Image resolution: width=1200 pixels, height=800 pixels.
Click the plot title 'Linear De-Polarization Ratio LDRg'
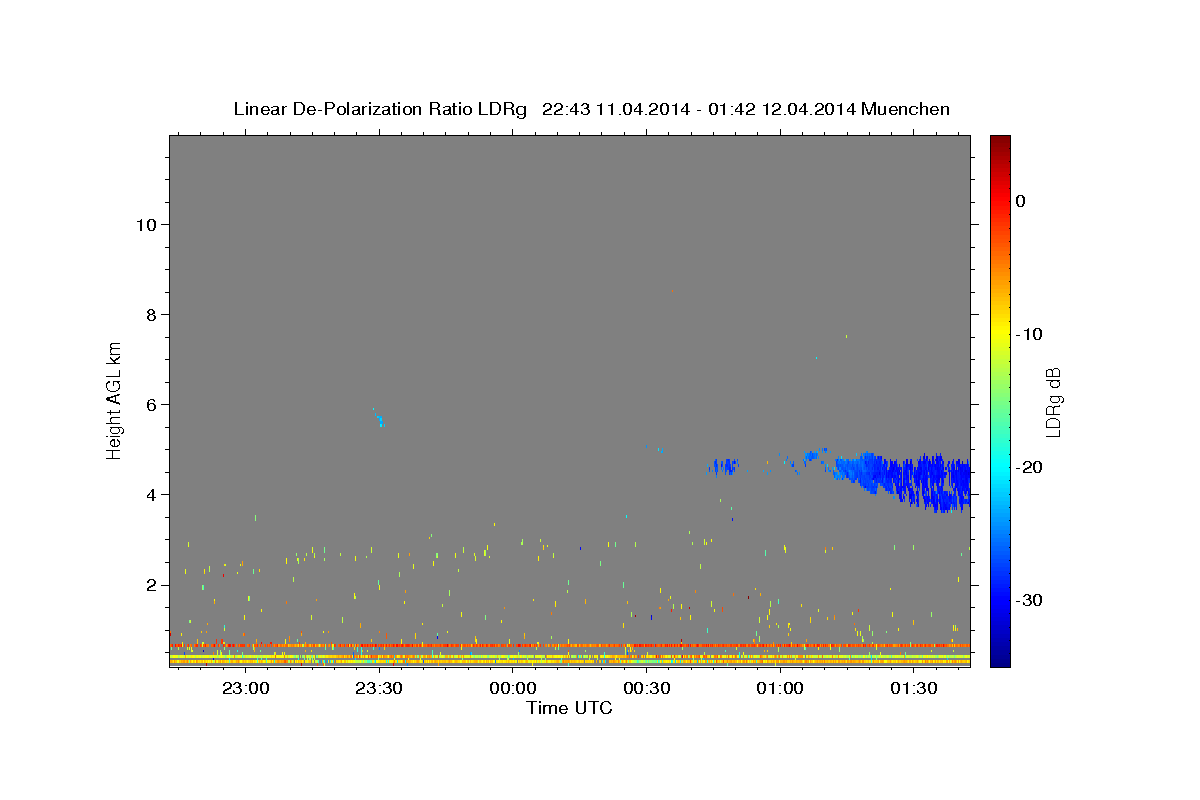click(379, 109)
